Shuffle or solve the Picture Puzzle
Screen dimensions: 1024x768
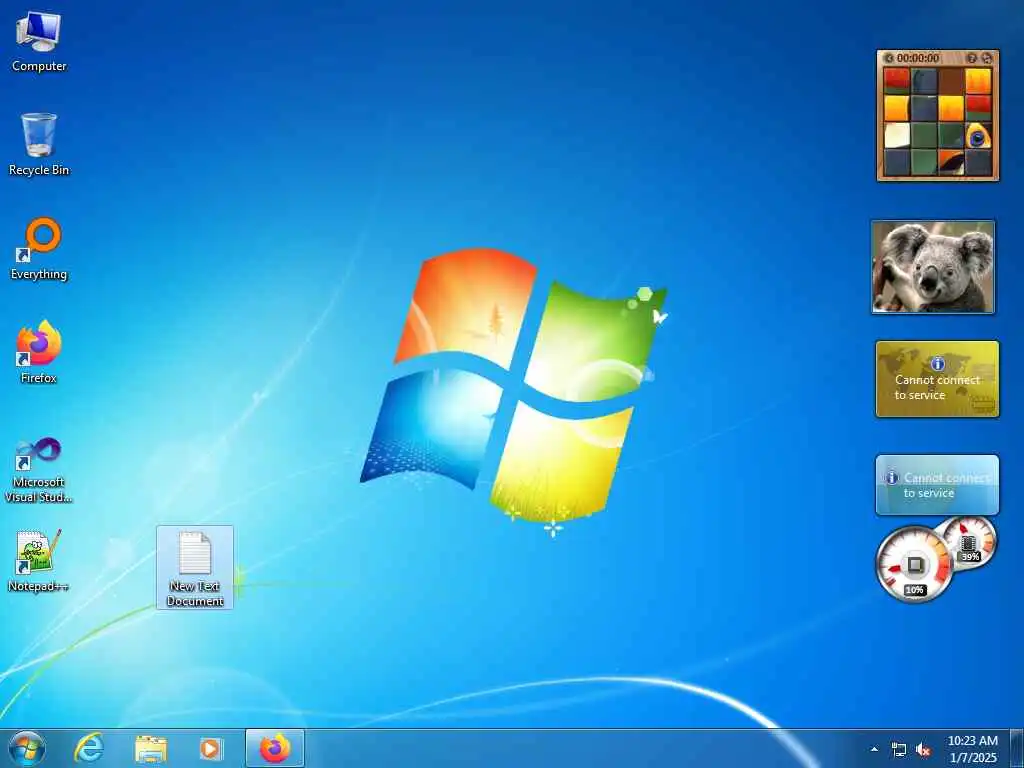[x=987, y=58]
